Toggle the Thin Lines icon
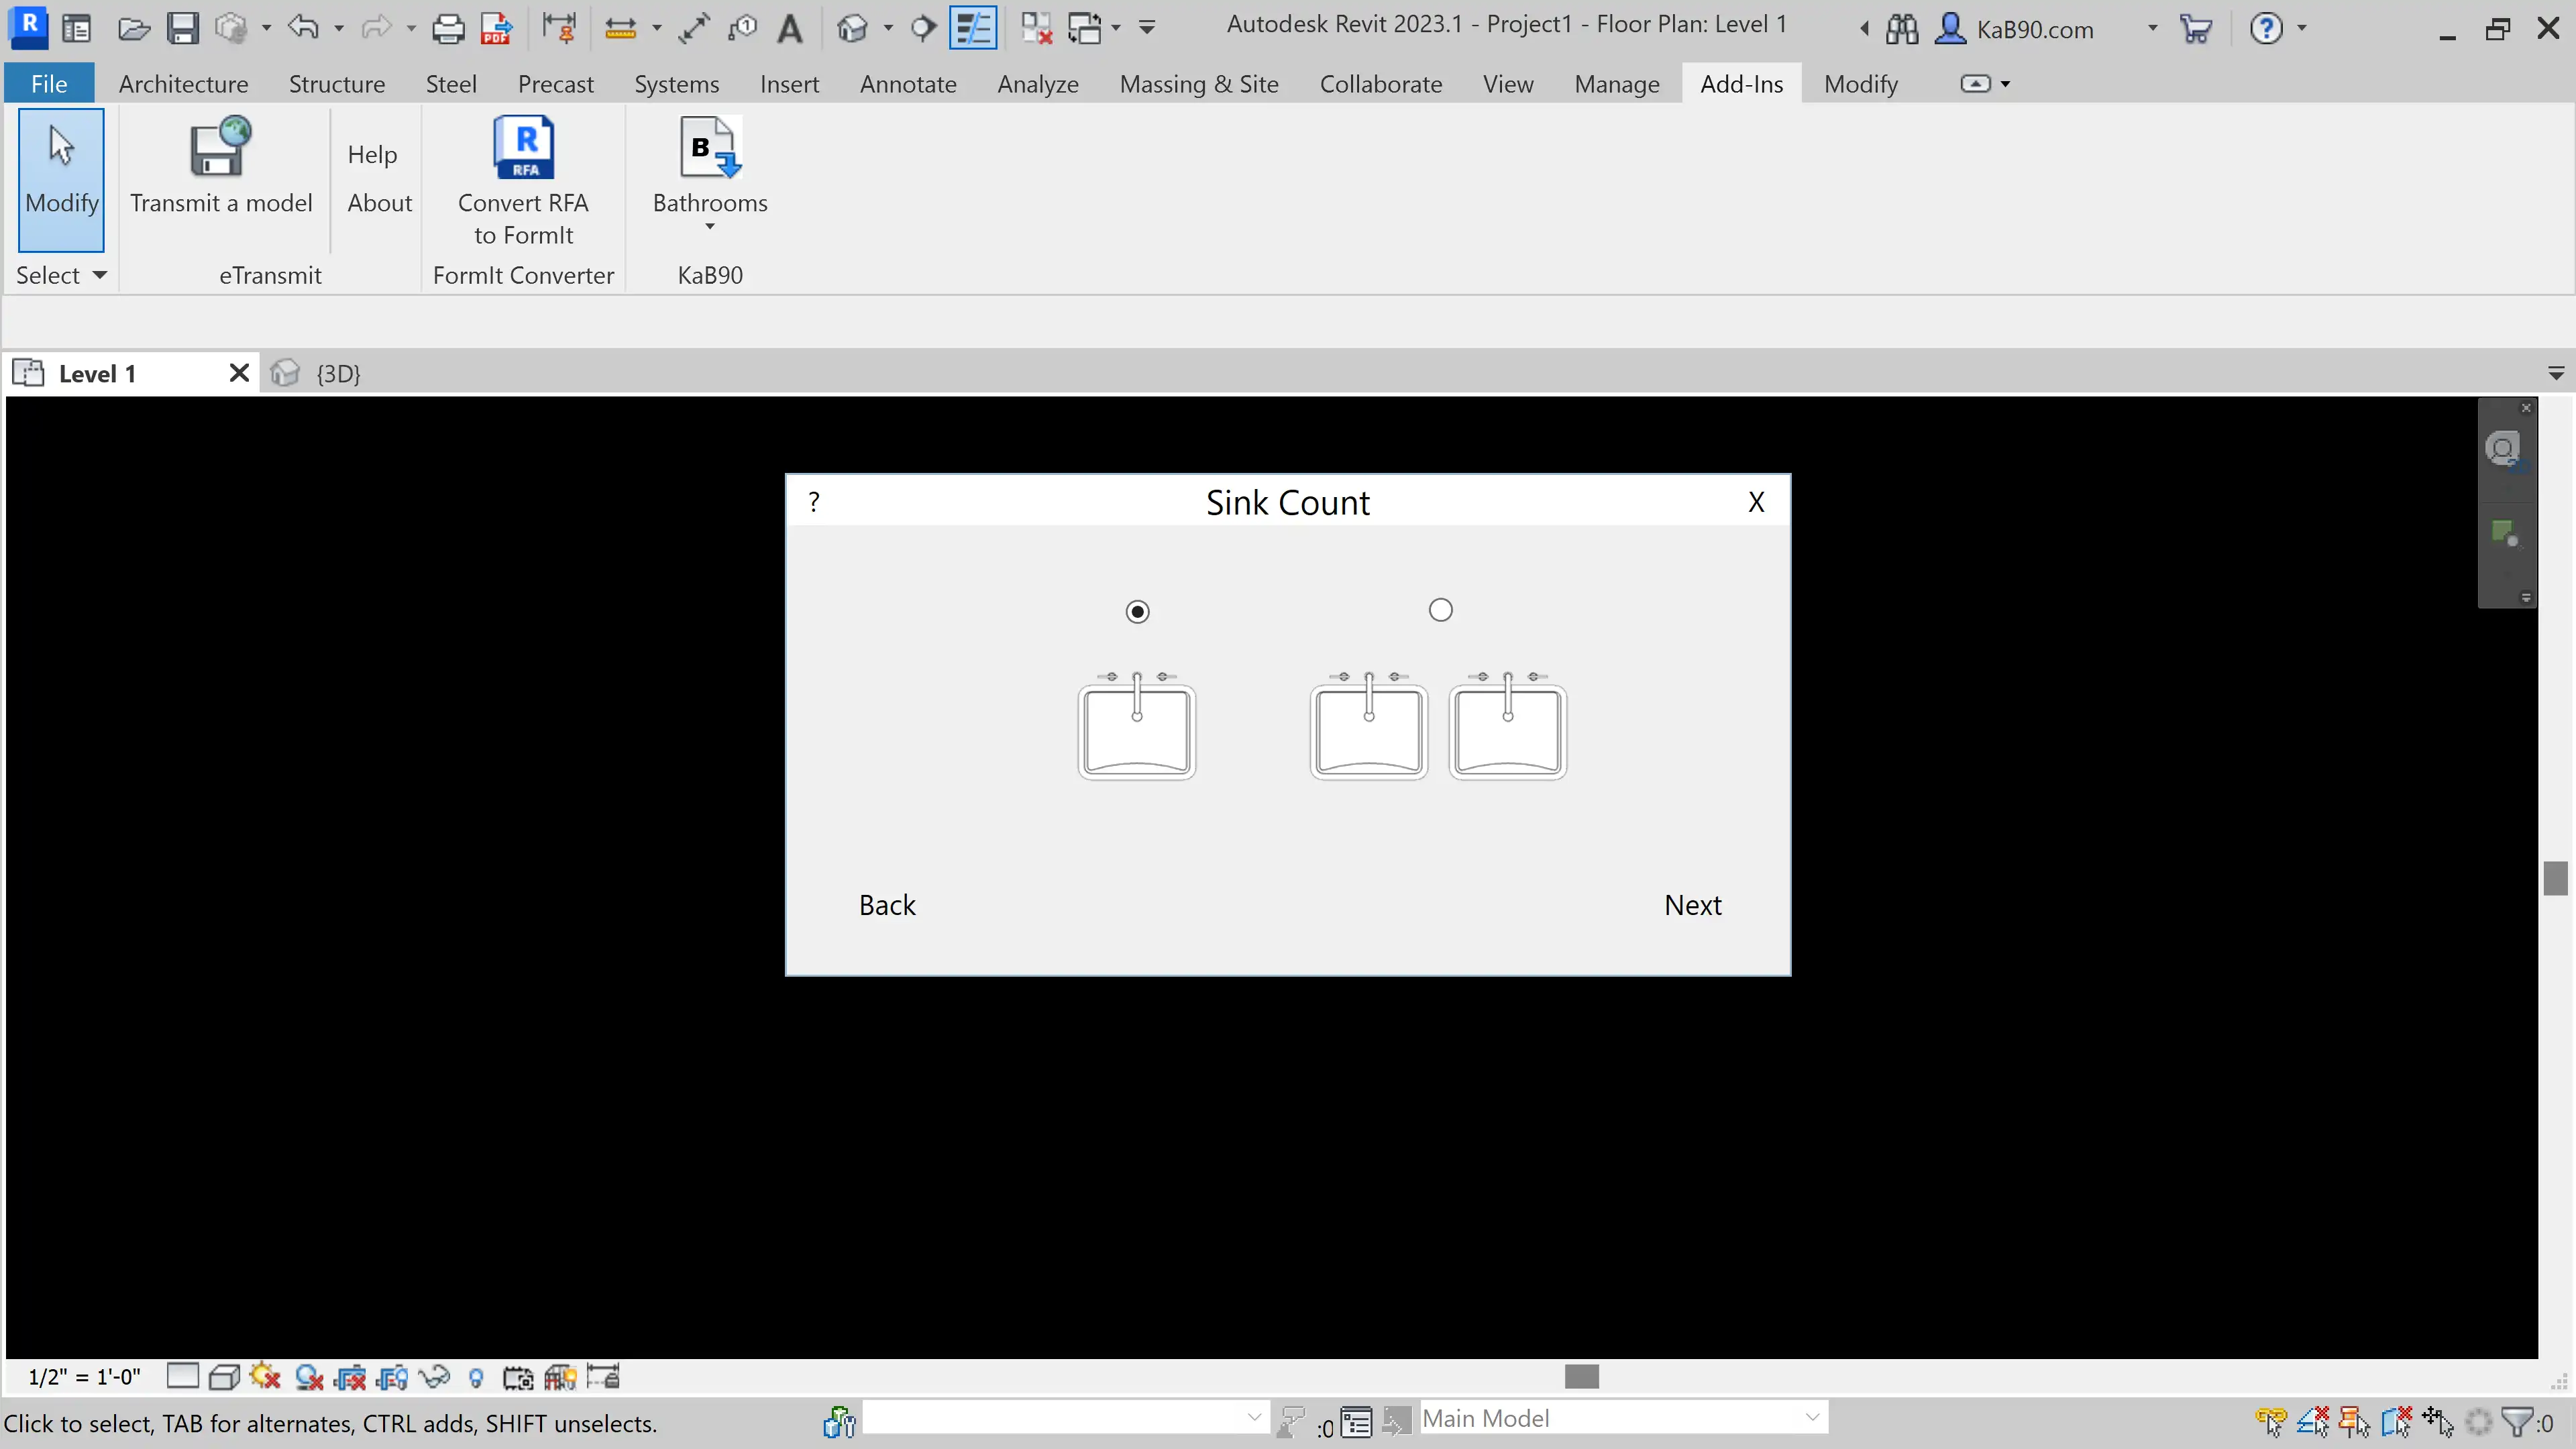The height and width of the screenshot is (1449, 2576). pos(972,28)
